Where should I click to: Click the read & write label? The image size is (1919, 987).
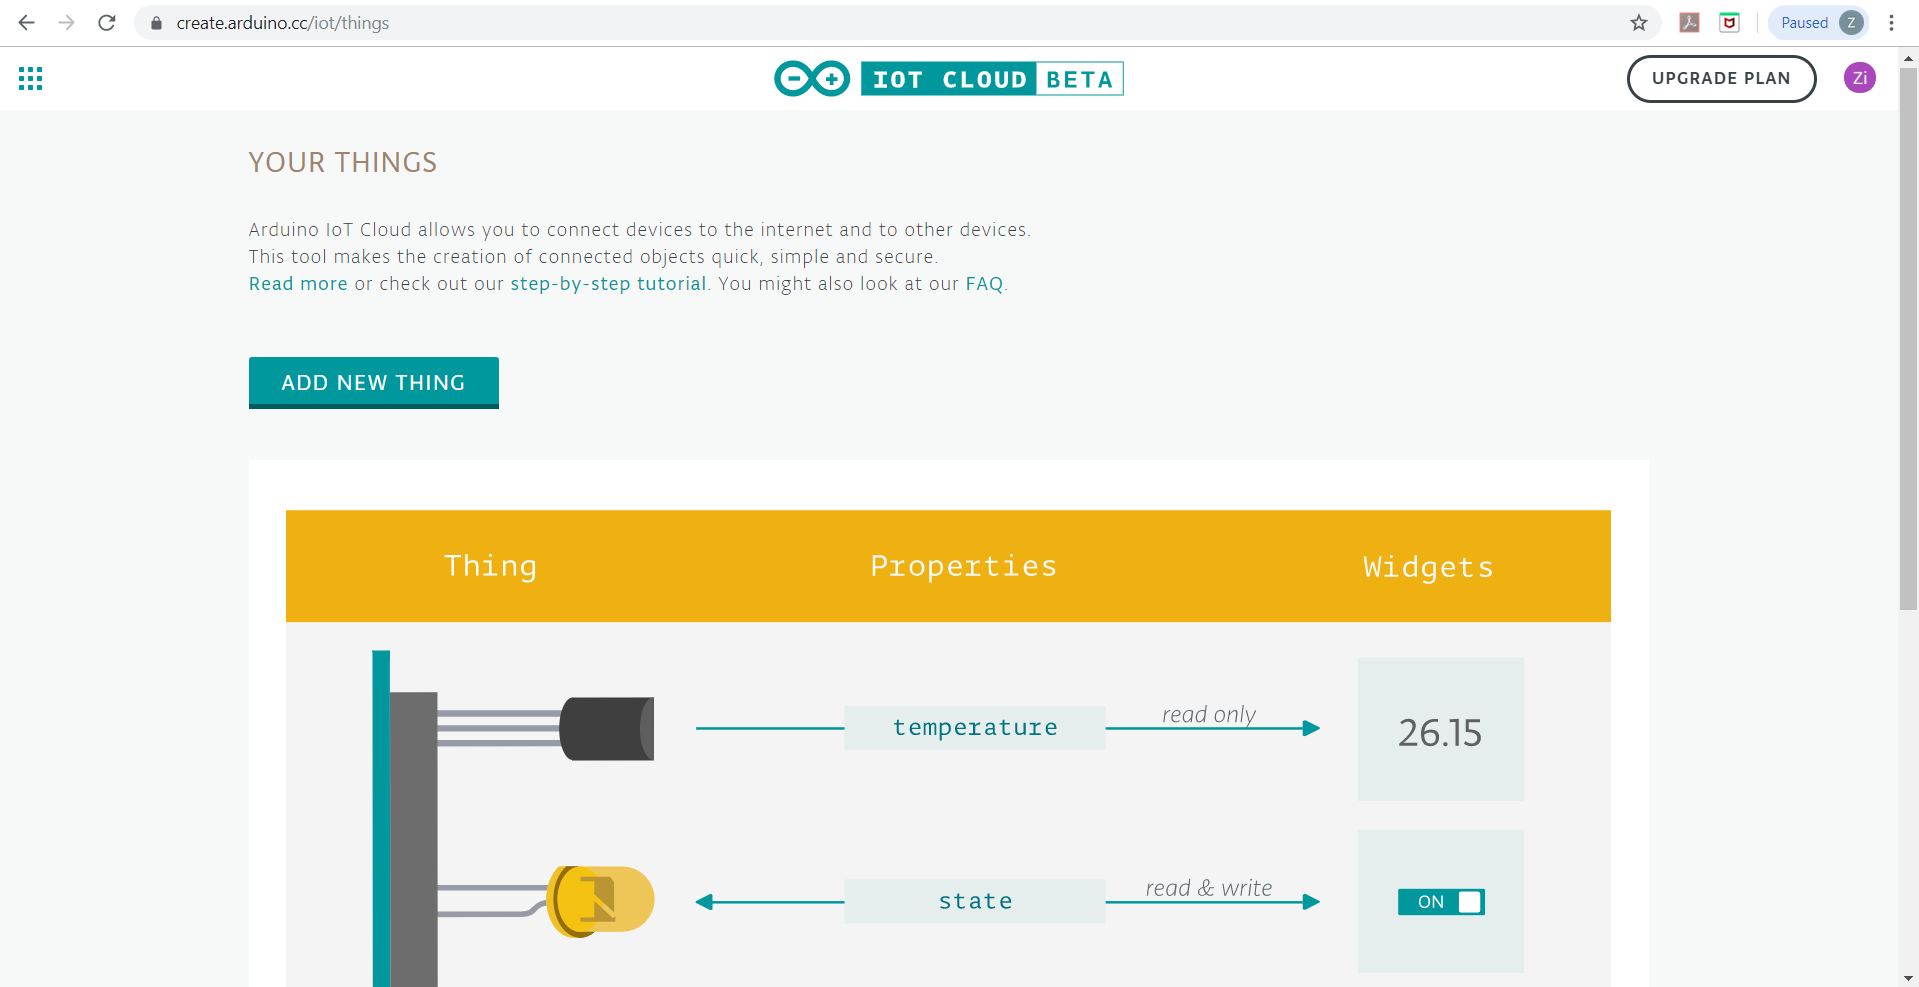tap(1209, 888)
